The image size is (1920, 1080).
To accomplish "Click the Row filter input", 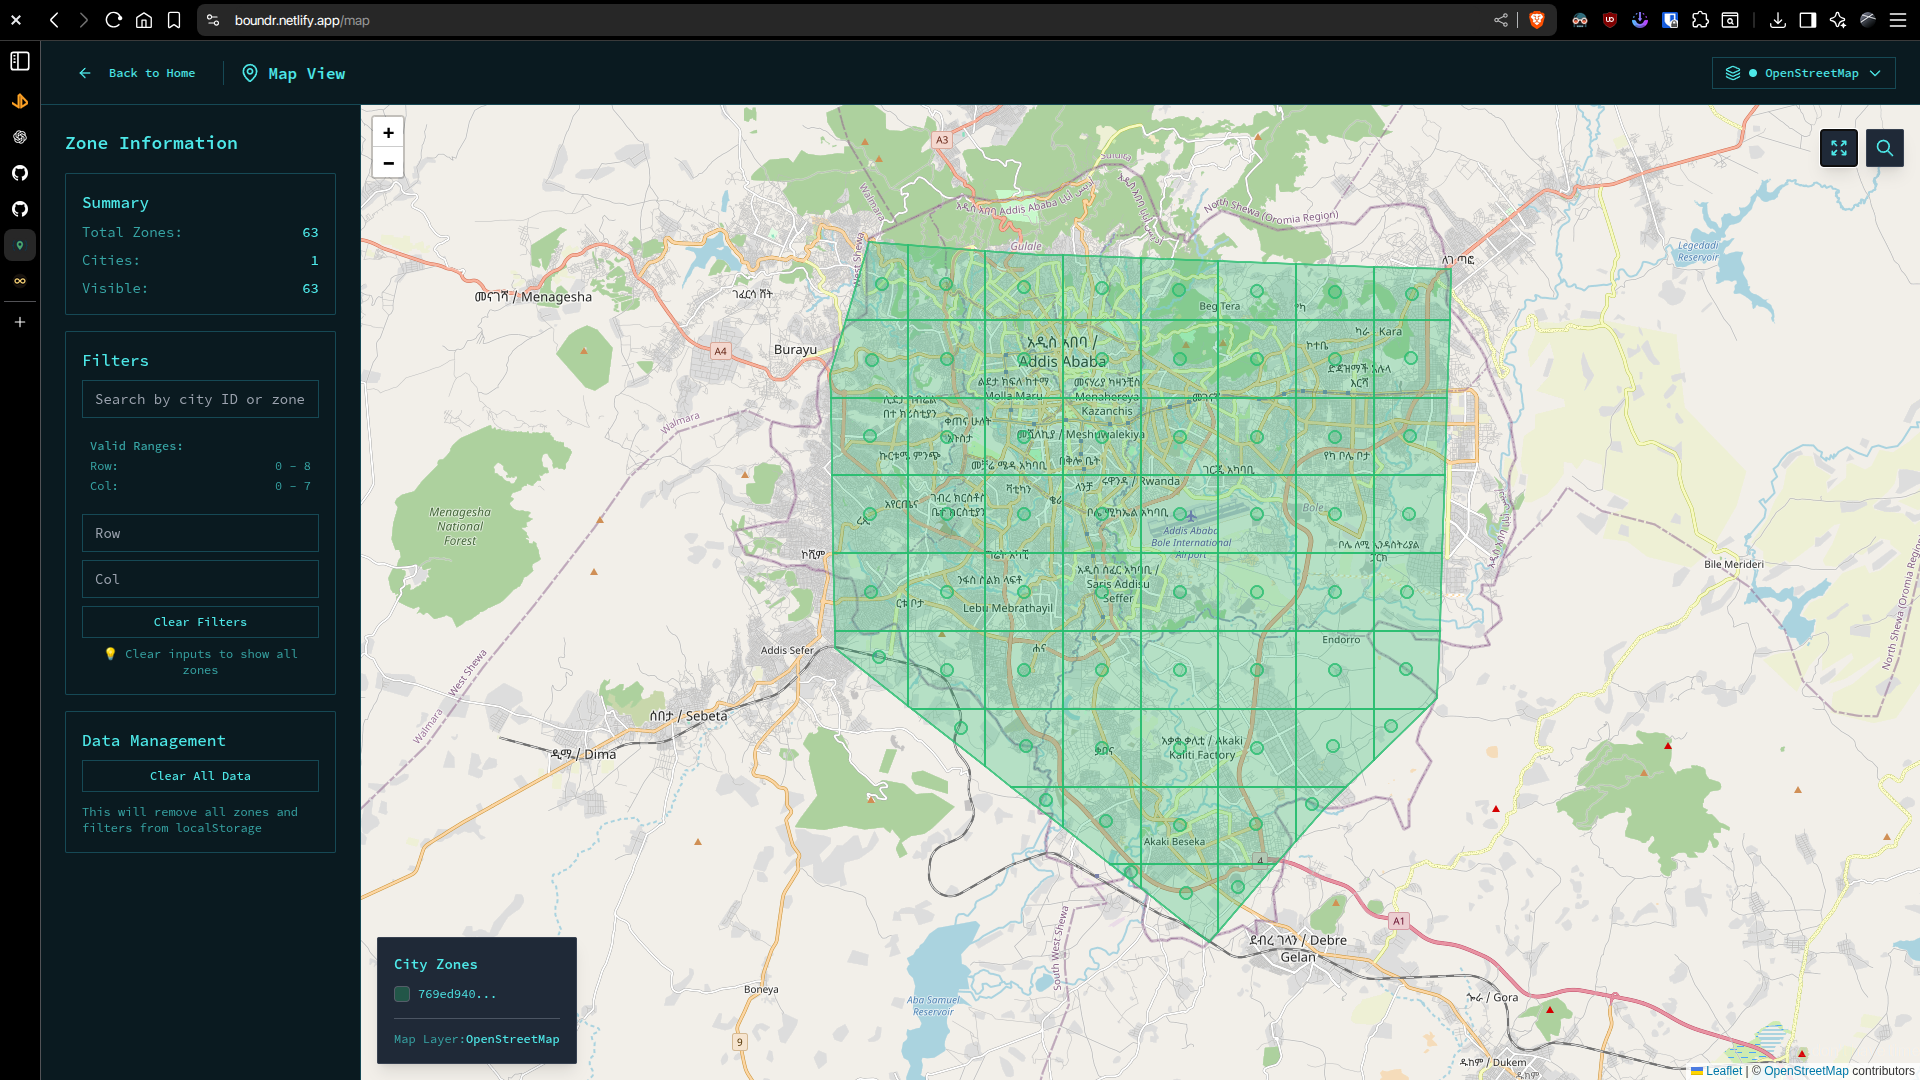I will pyautogui.click(x=200, y=533).
